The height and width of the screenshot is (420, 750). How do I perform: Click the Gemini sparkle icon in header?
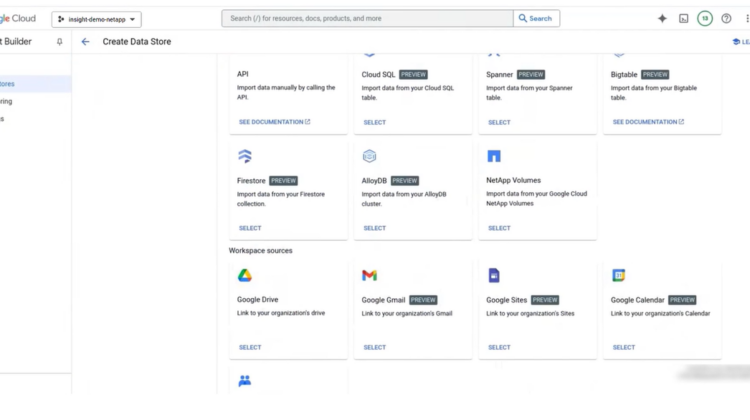pyautogui.click(x=662, y=18)
